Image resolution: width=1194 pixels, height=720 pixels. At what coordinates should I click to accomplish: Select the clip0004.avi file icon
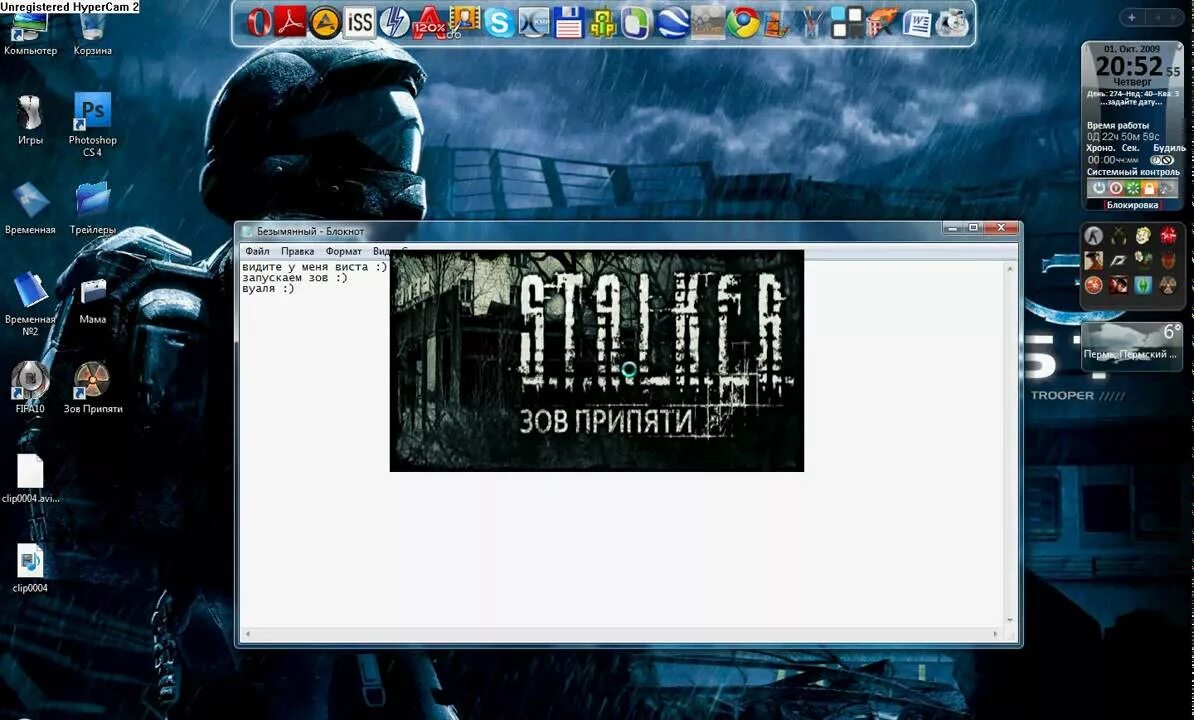[x=30, y=479]
